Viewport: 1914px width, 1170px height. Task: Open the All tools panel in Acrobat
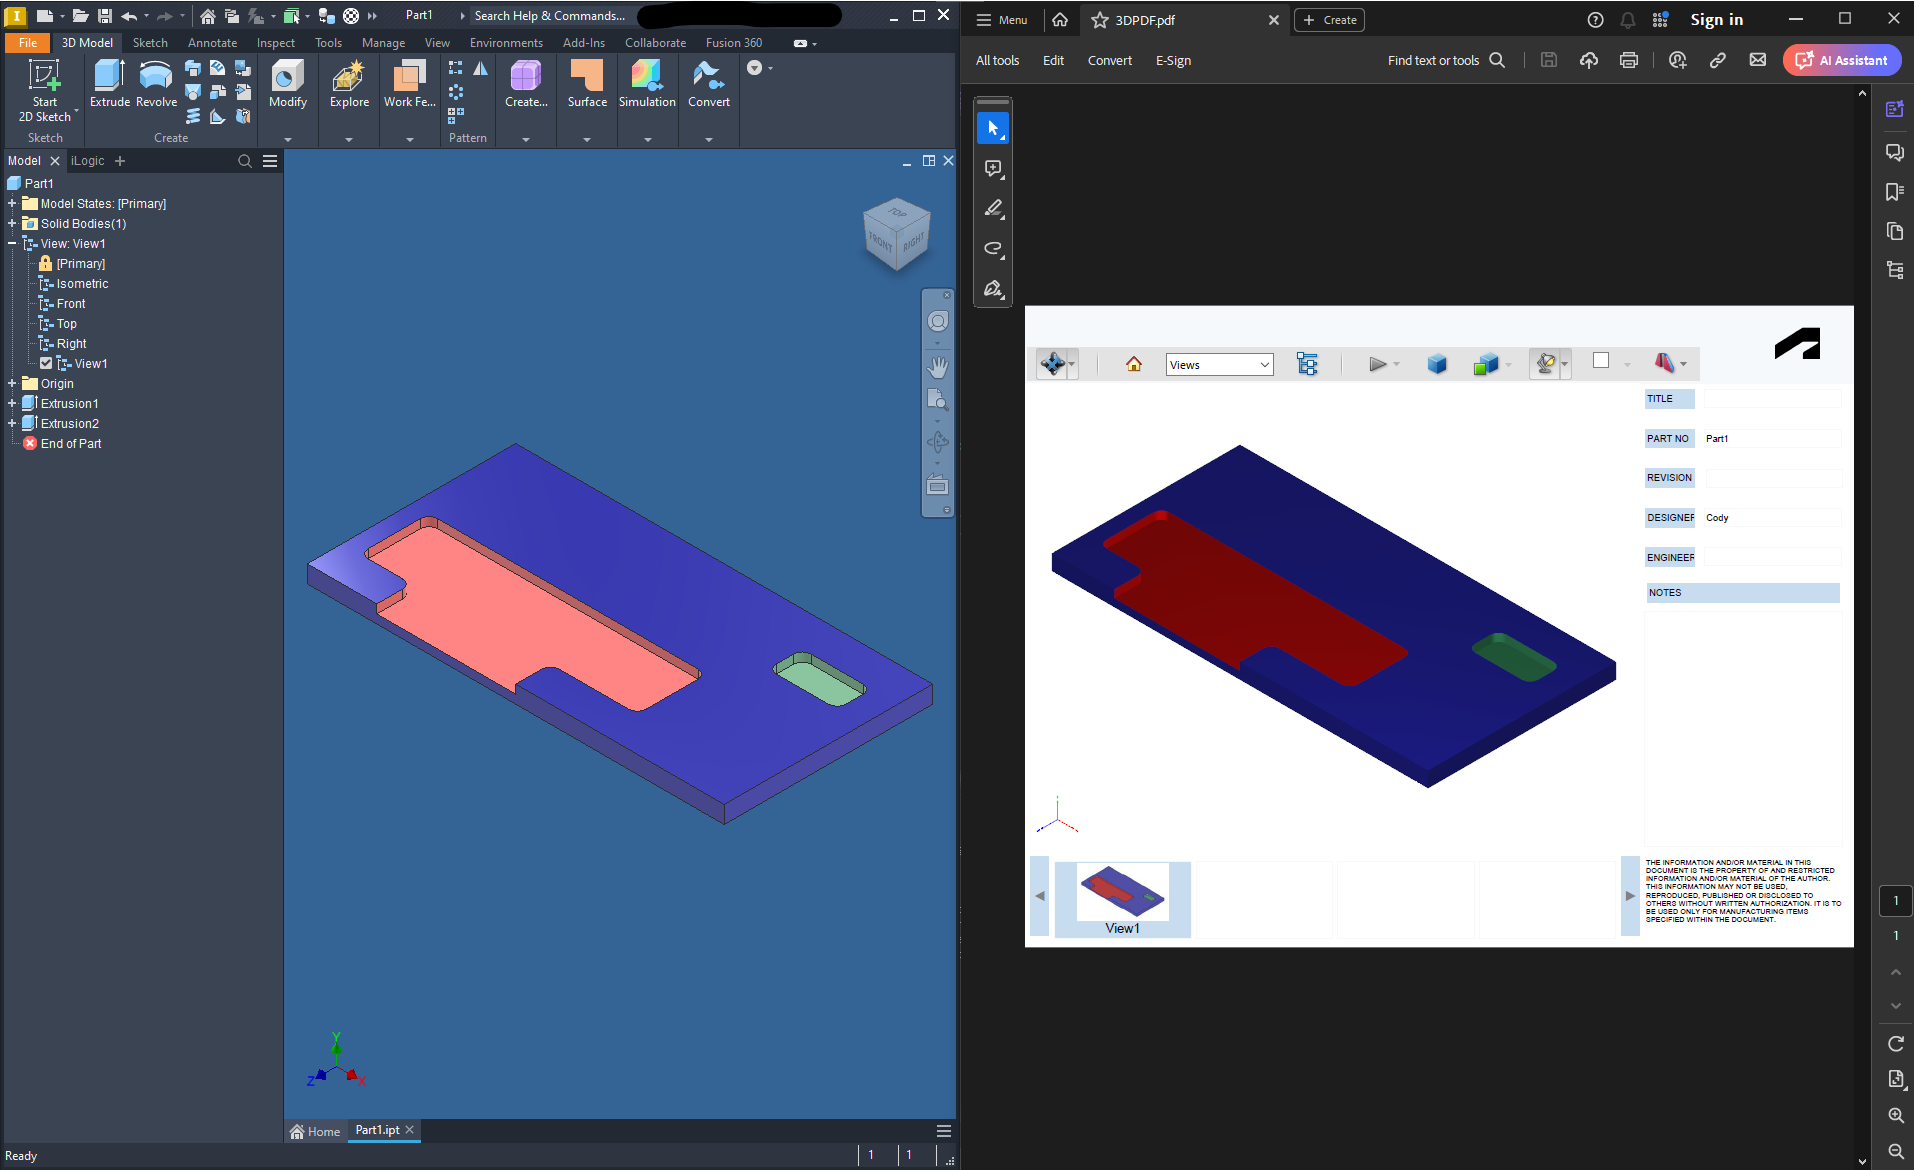coord(997,60)
